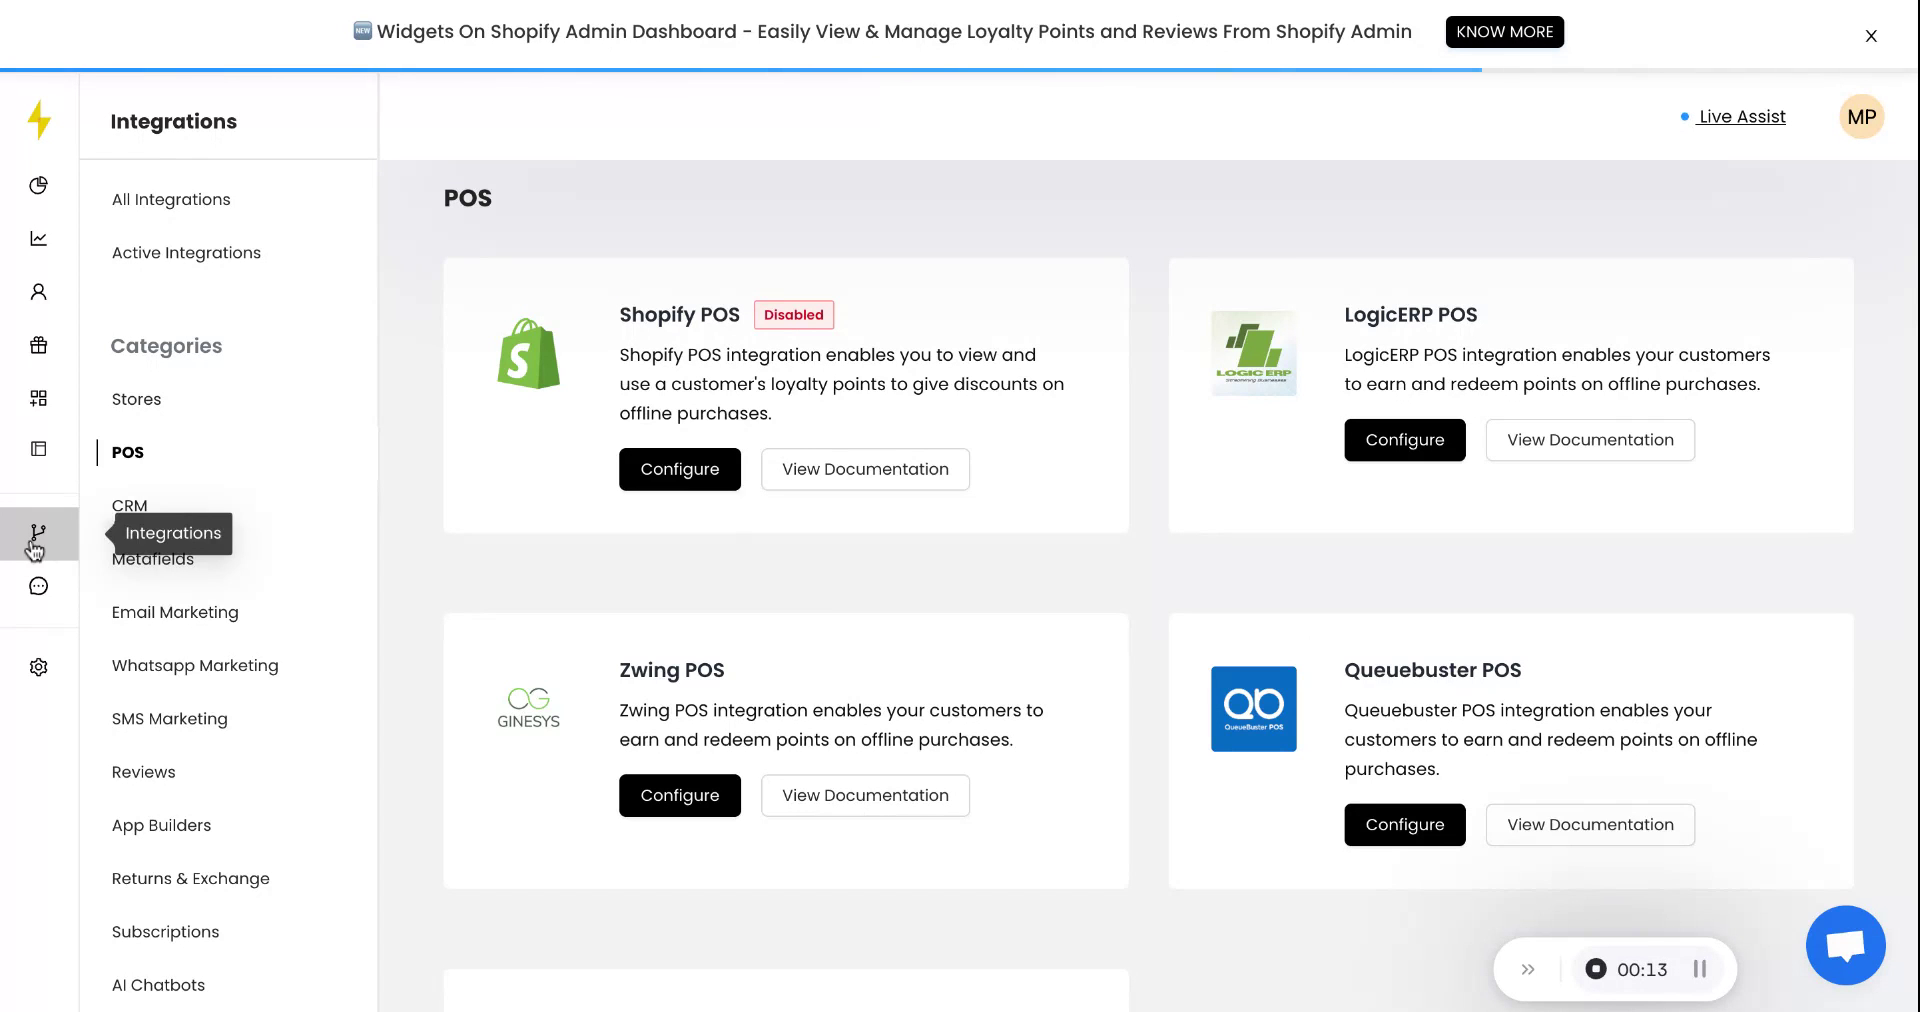Open the pie chart dashboard icon
Viewport: 1920px width, 1012px height.
39,185
